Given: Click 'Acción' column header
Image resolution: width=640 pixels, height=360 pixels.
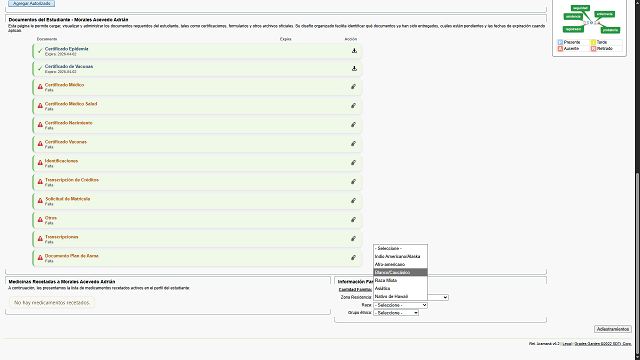Looking at the screenshot, I should pos(351,39).
